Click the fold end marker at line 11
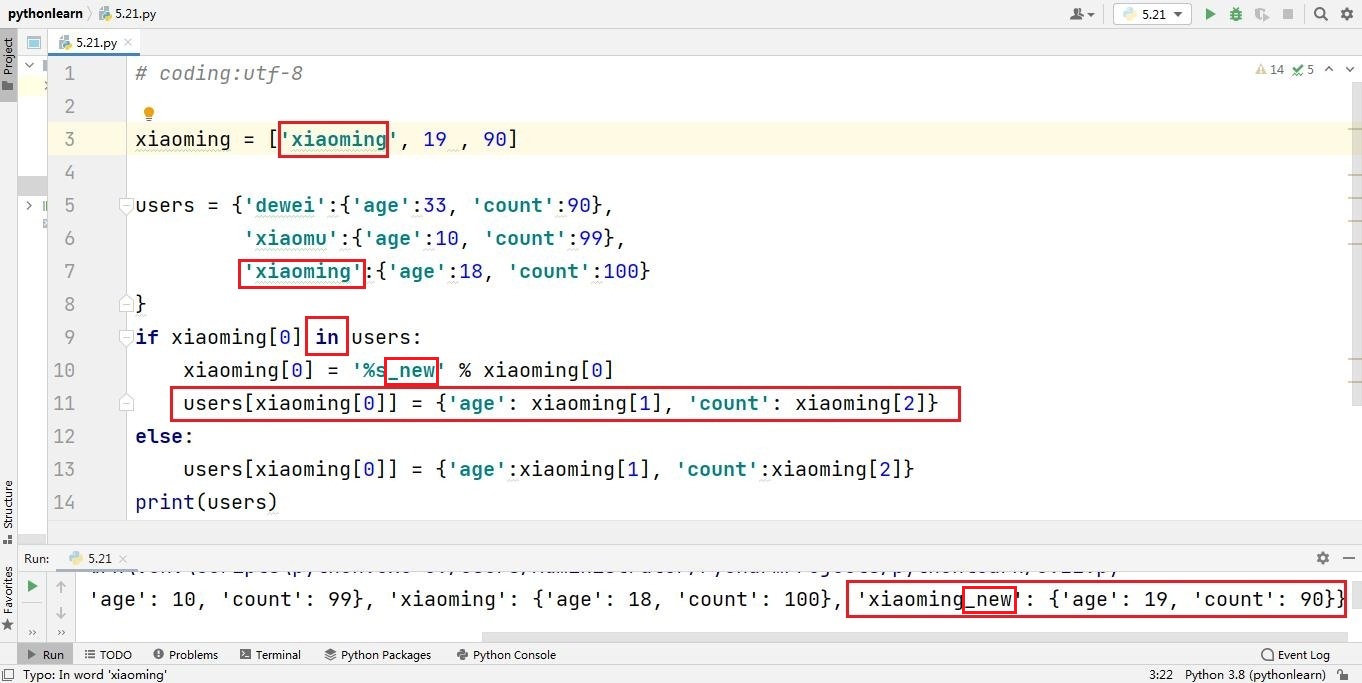 [126, 403]
